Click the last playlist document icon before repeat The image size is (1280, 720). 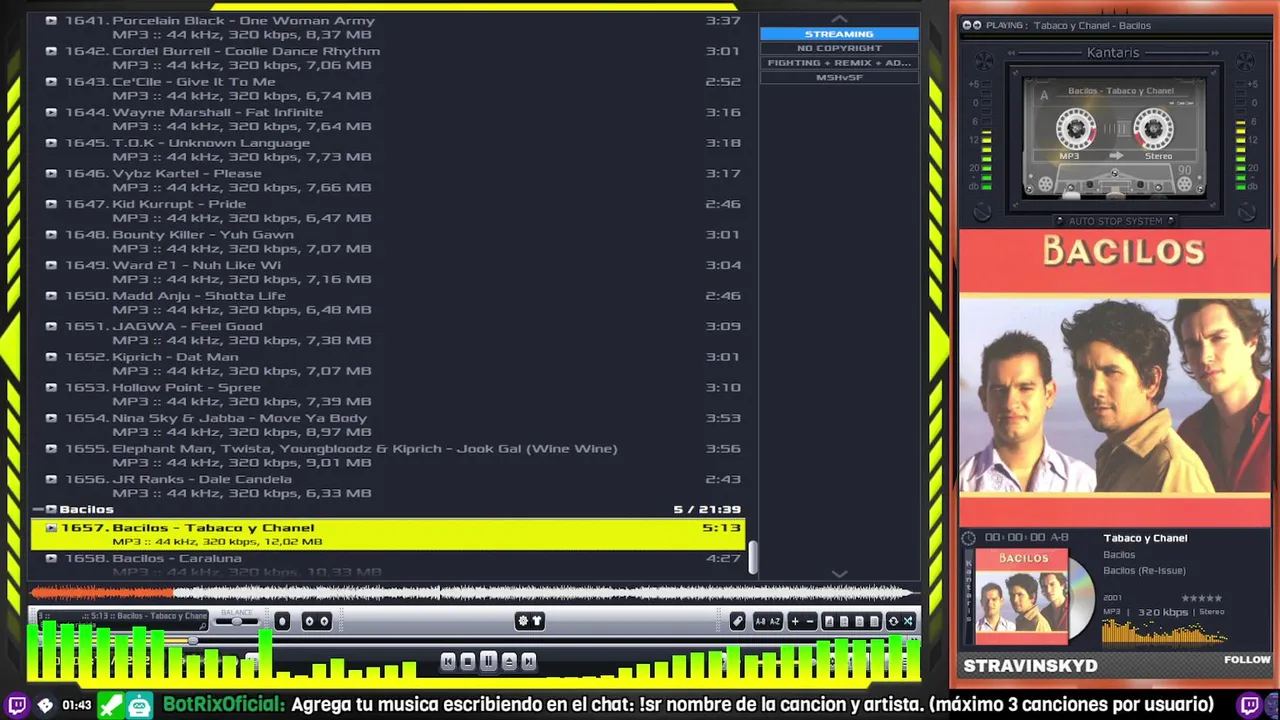874,621
